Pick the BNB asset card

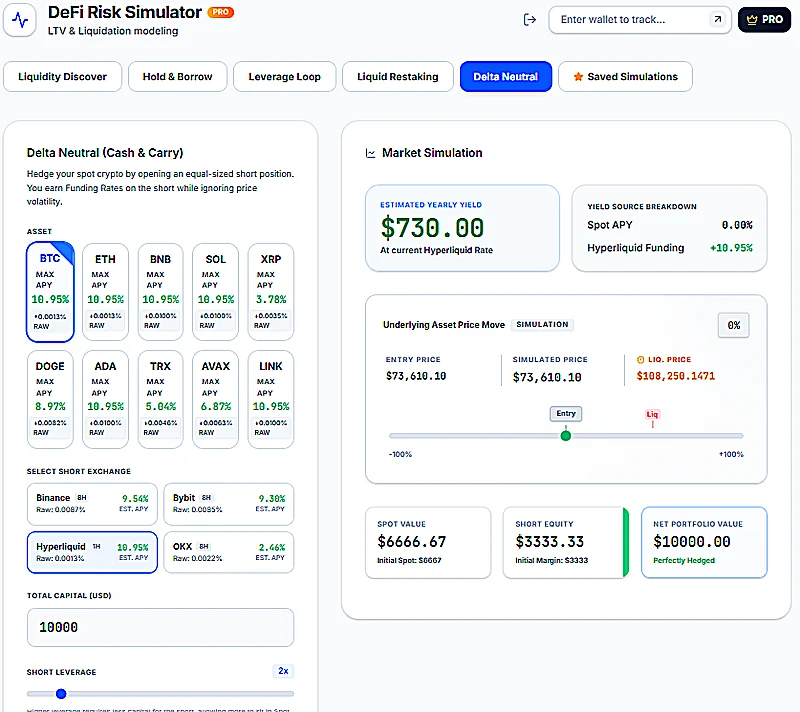(x=160, y=292)
